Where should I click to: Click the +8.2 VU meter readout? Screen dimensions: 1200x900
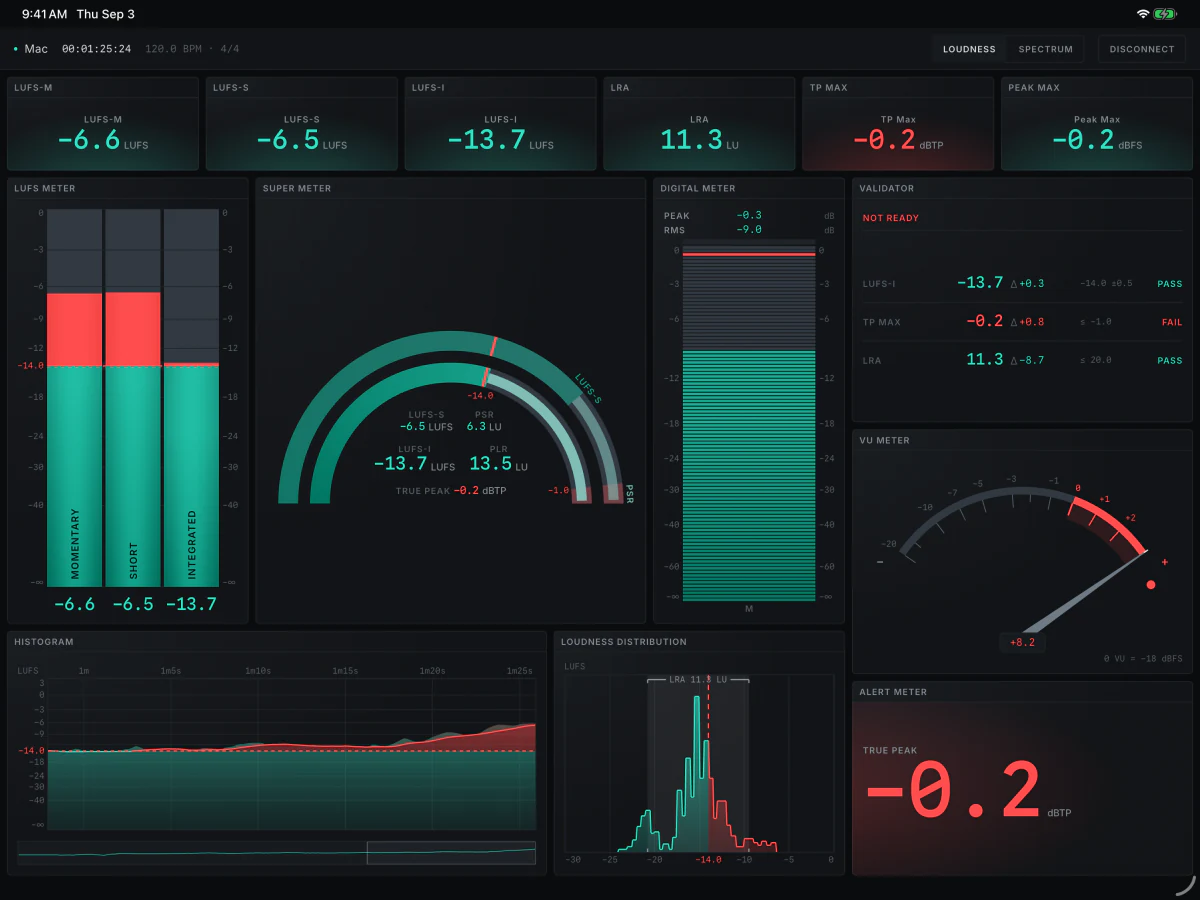[1022, 643]
